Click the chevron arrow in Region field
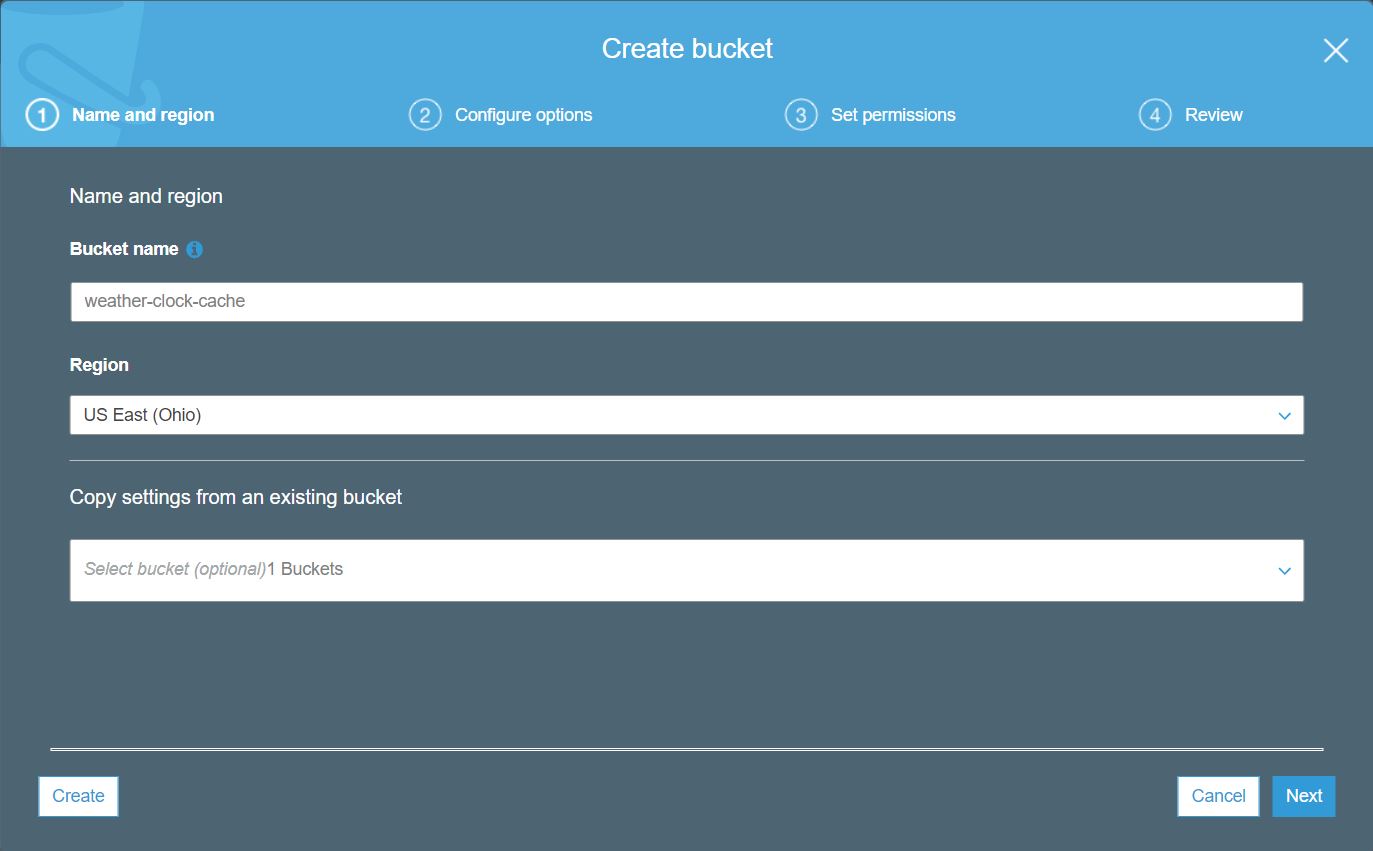 [x=1284, y=416]
